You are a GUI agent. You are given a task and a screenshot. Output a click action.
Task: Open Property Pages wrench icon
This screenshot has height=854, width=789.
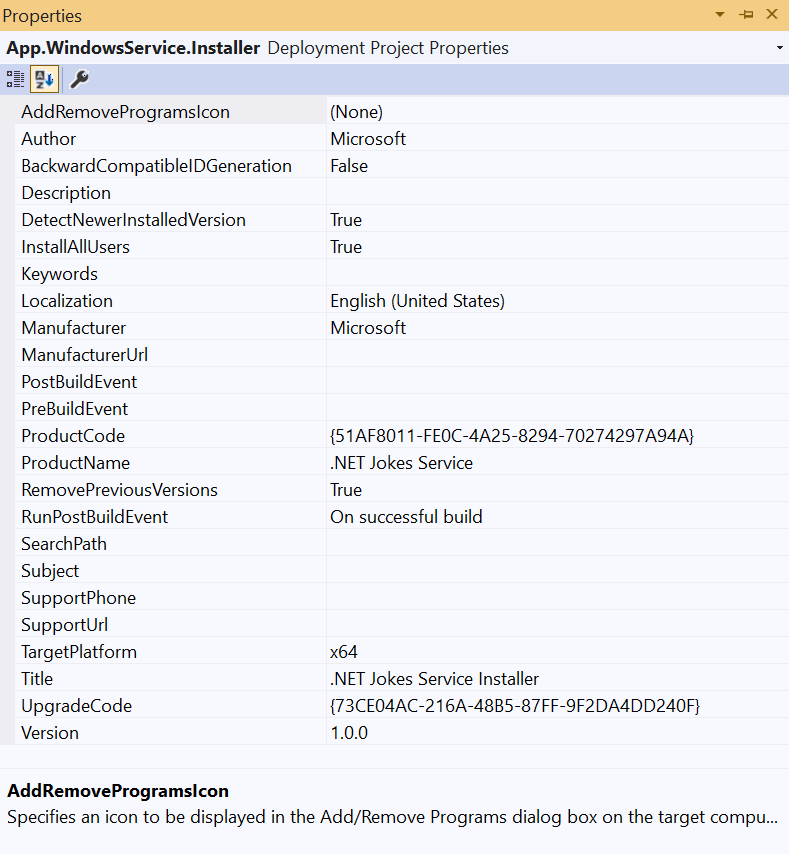point(79,80)
